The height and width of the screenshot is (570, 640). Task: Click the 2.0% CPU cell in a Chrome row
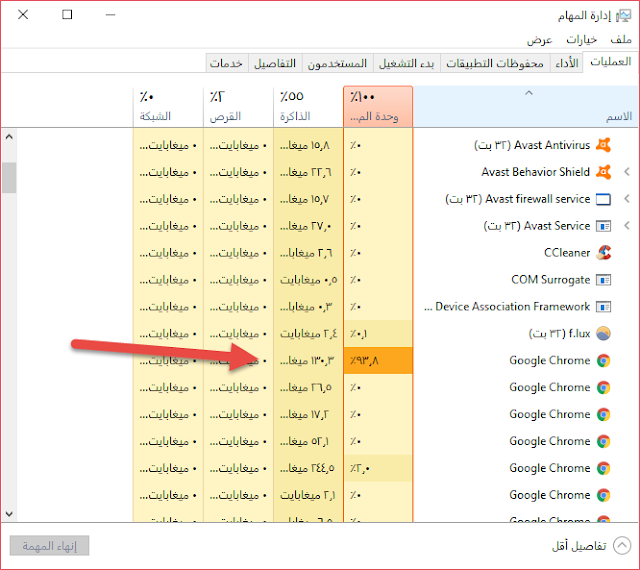(x=378, y=468)
